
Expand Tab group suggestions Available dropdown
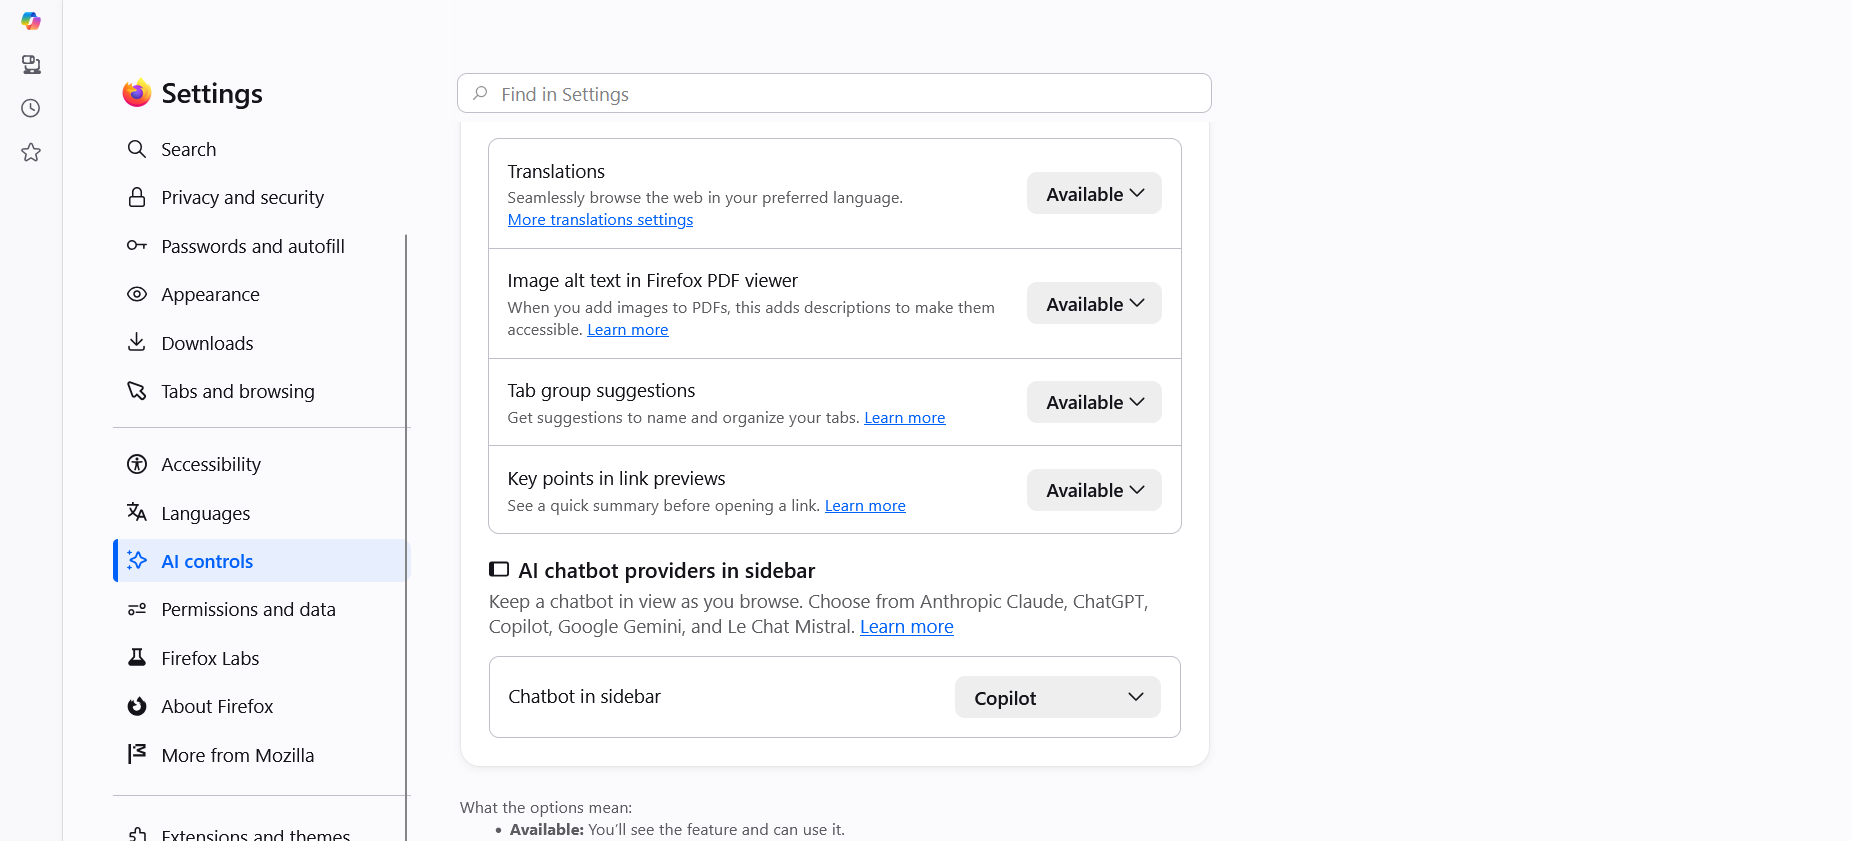(1094, 402)
